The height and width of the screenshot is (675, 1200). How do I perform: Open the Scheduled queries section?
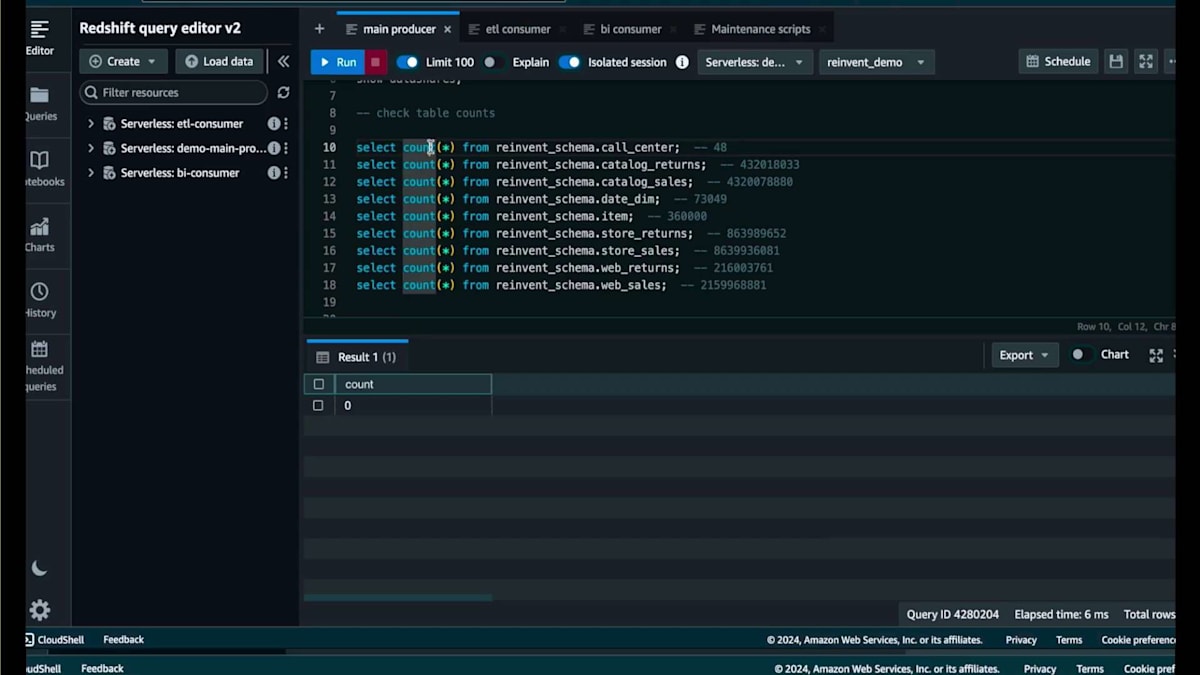pos(42,365)
